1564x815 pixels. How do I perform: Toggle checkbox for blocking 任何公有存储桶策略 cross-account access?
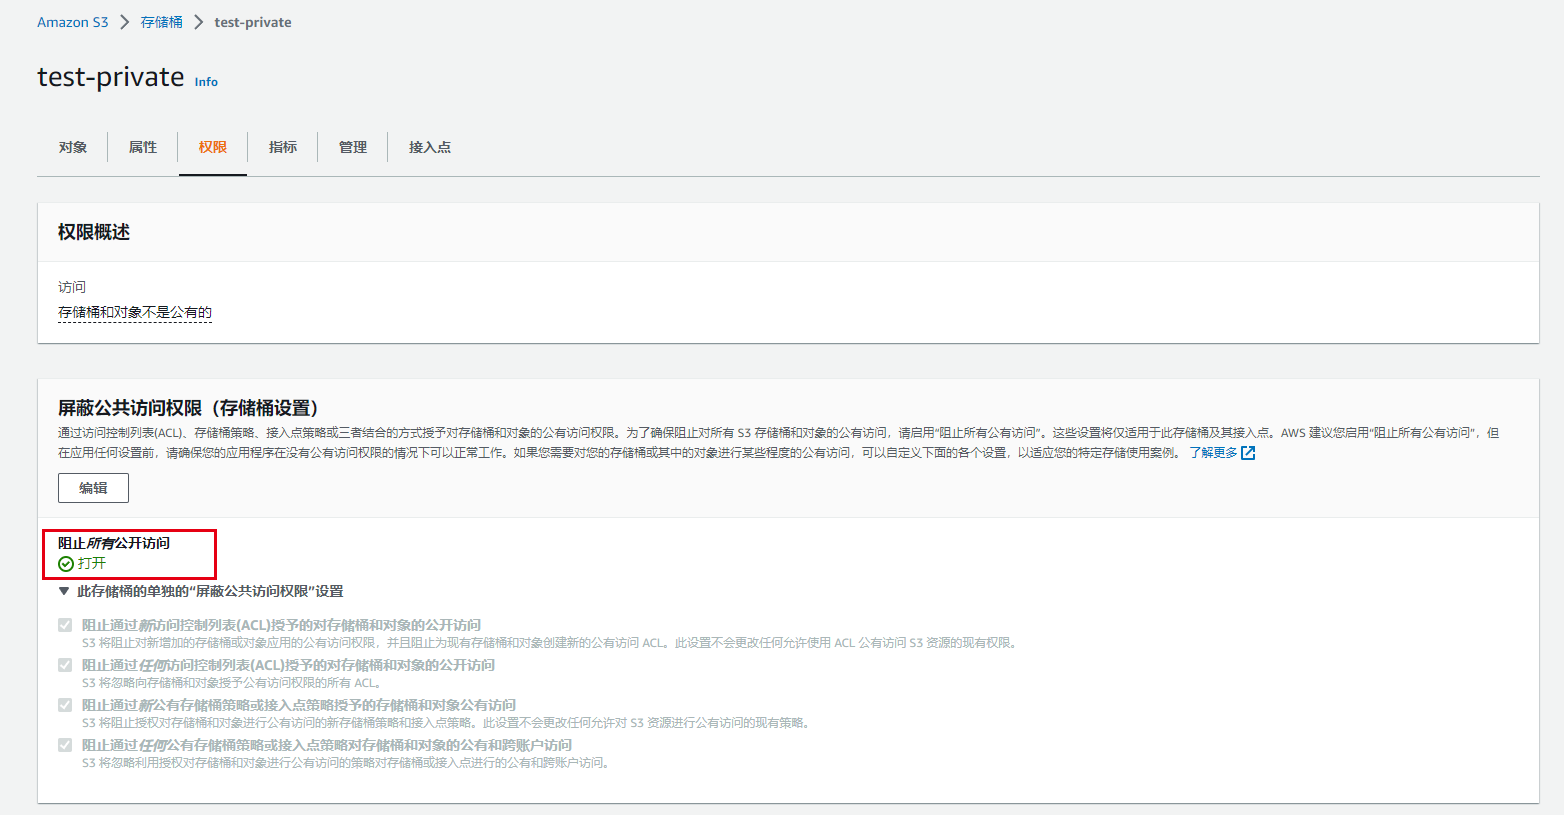pos(65,745)
